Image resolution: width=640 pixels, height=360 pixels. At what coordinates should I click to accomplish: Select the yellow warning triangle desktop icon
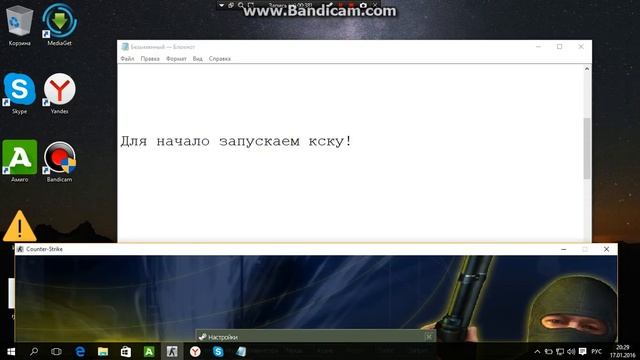(x=19, y=226)
